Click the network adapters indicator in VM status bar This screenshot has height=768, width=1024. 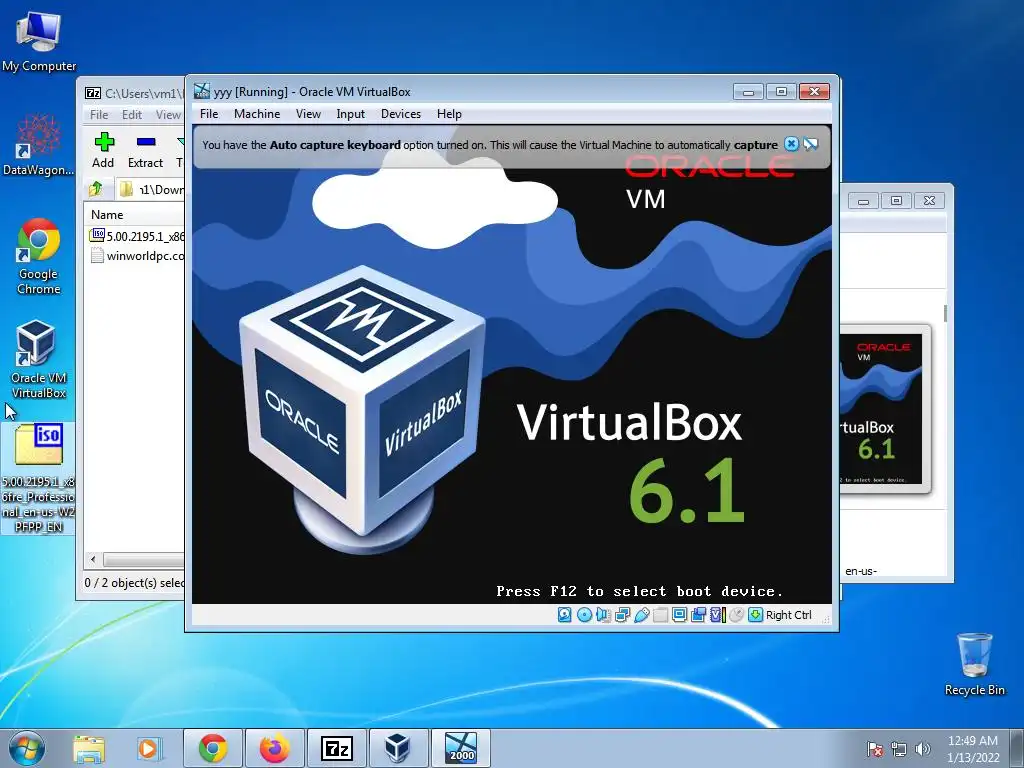pyautogui.click(x=622, y=615)
